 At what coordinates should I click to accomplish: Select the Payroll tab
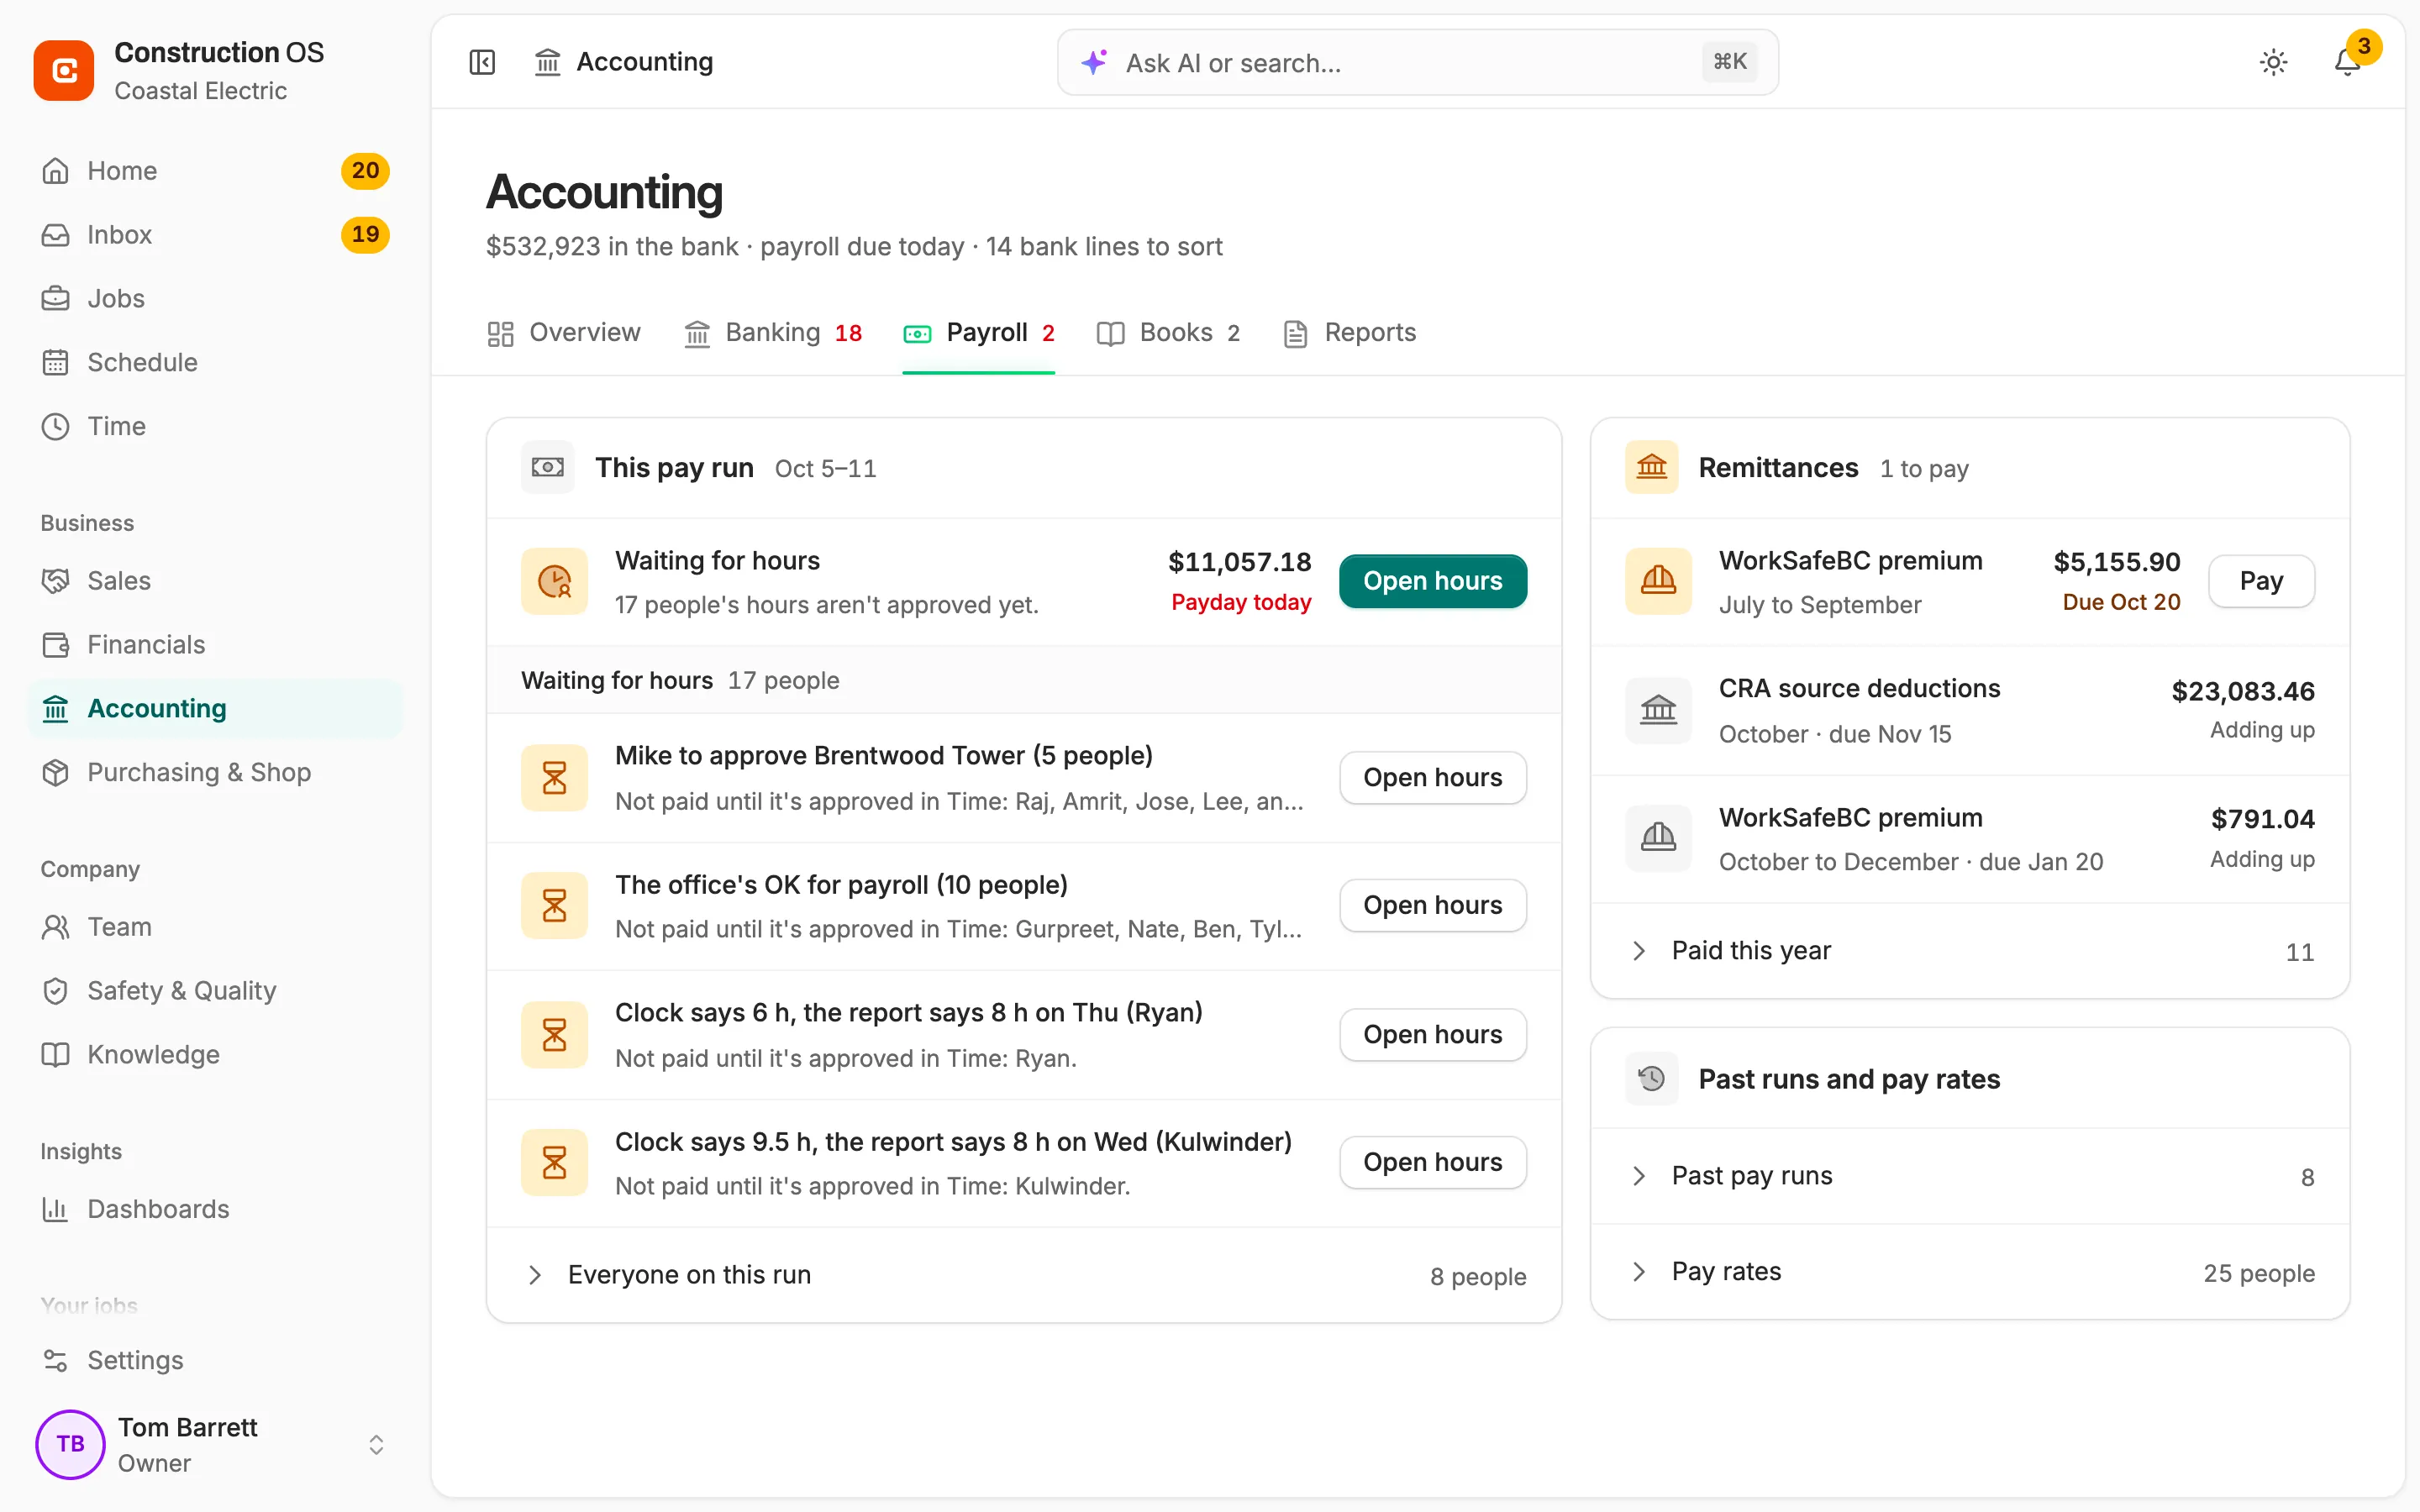(978, 333)
